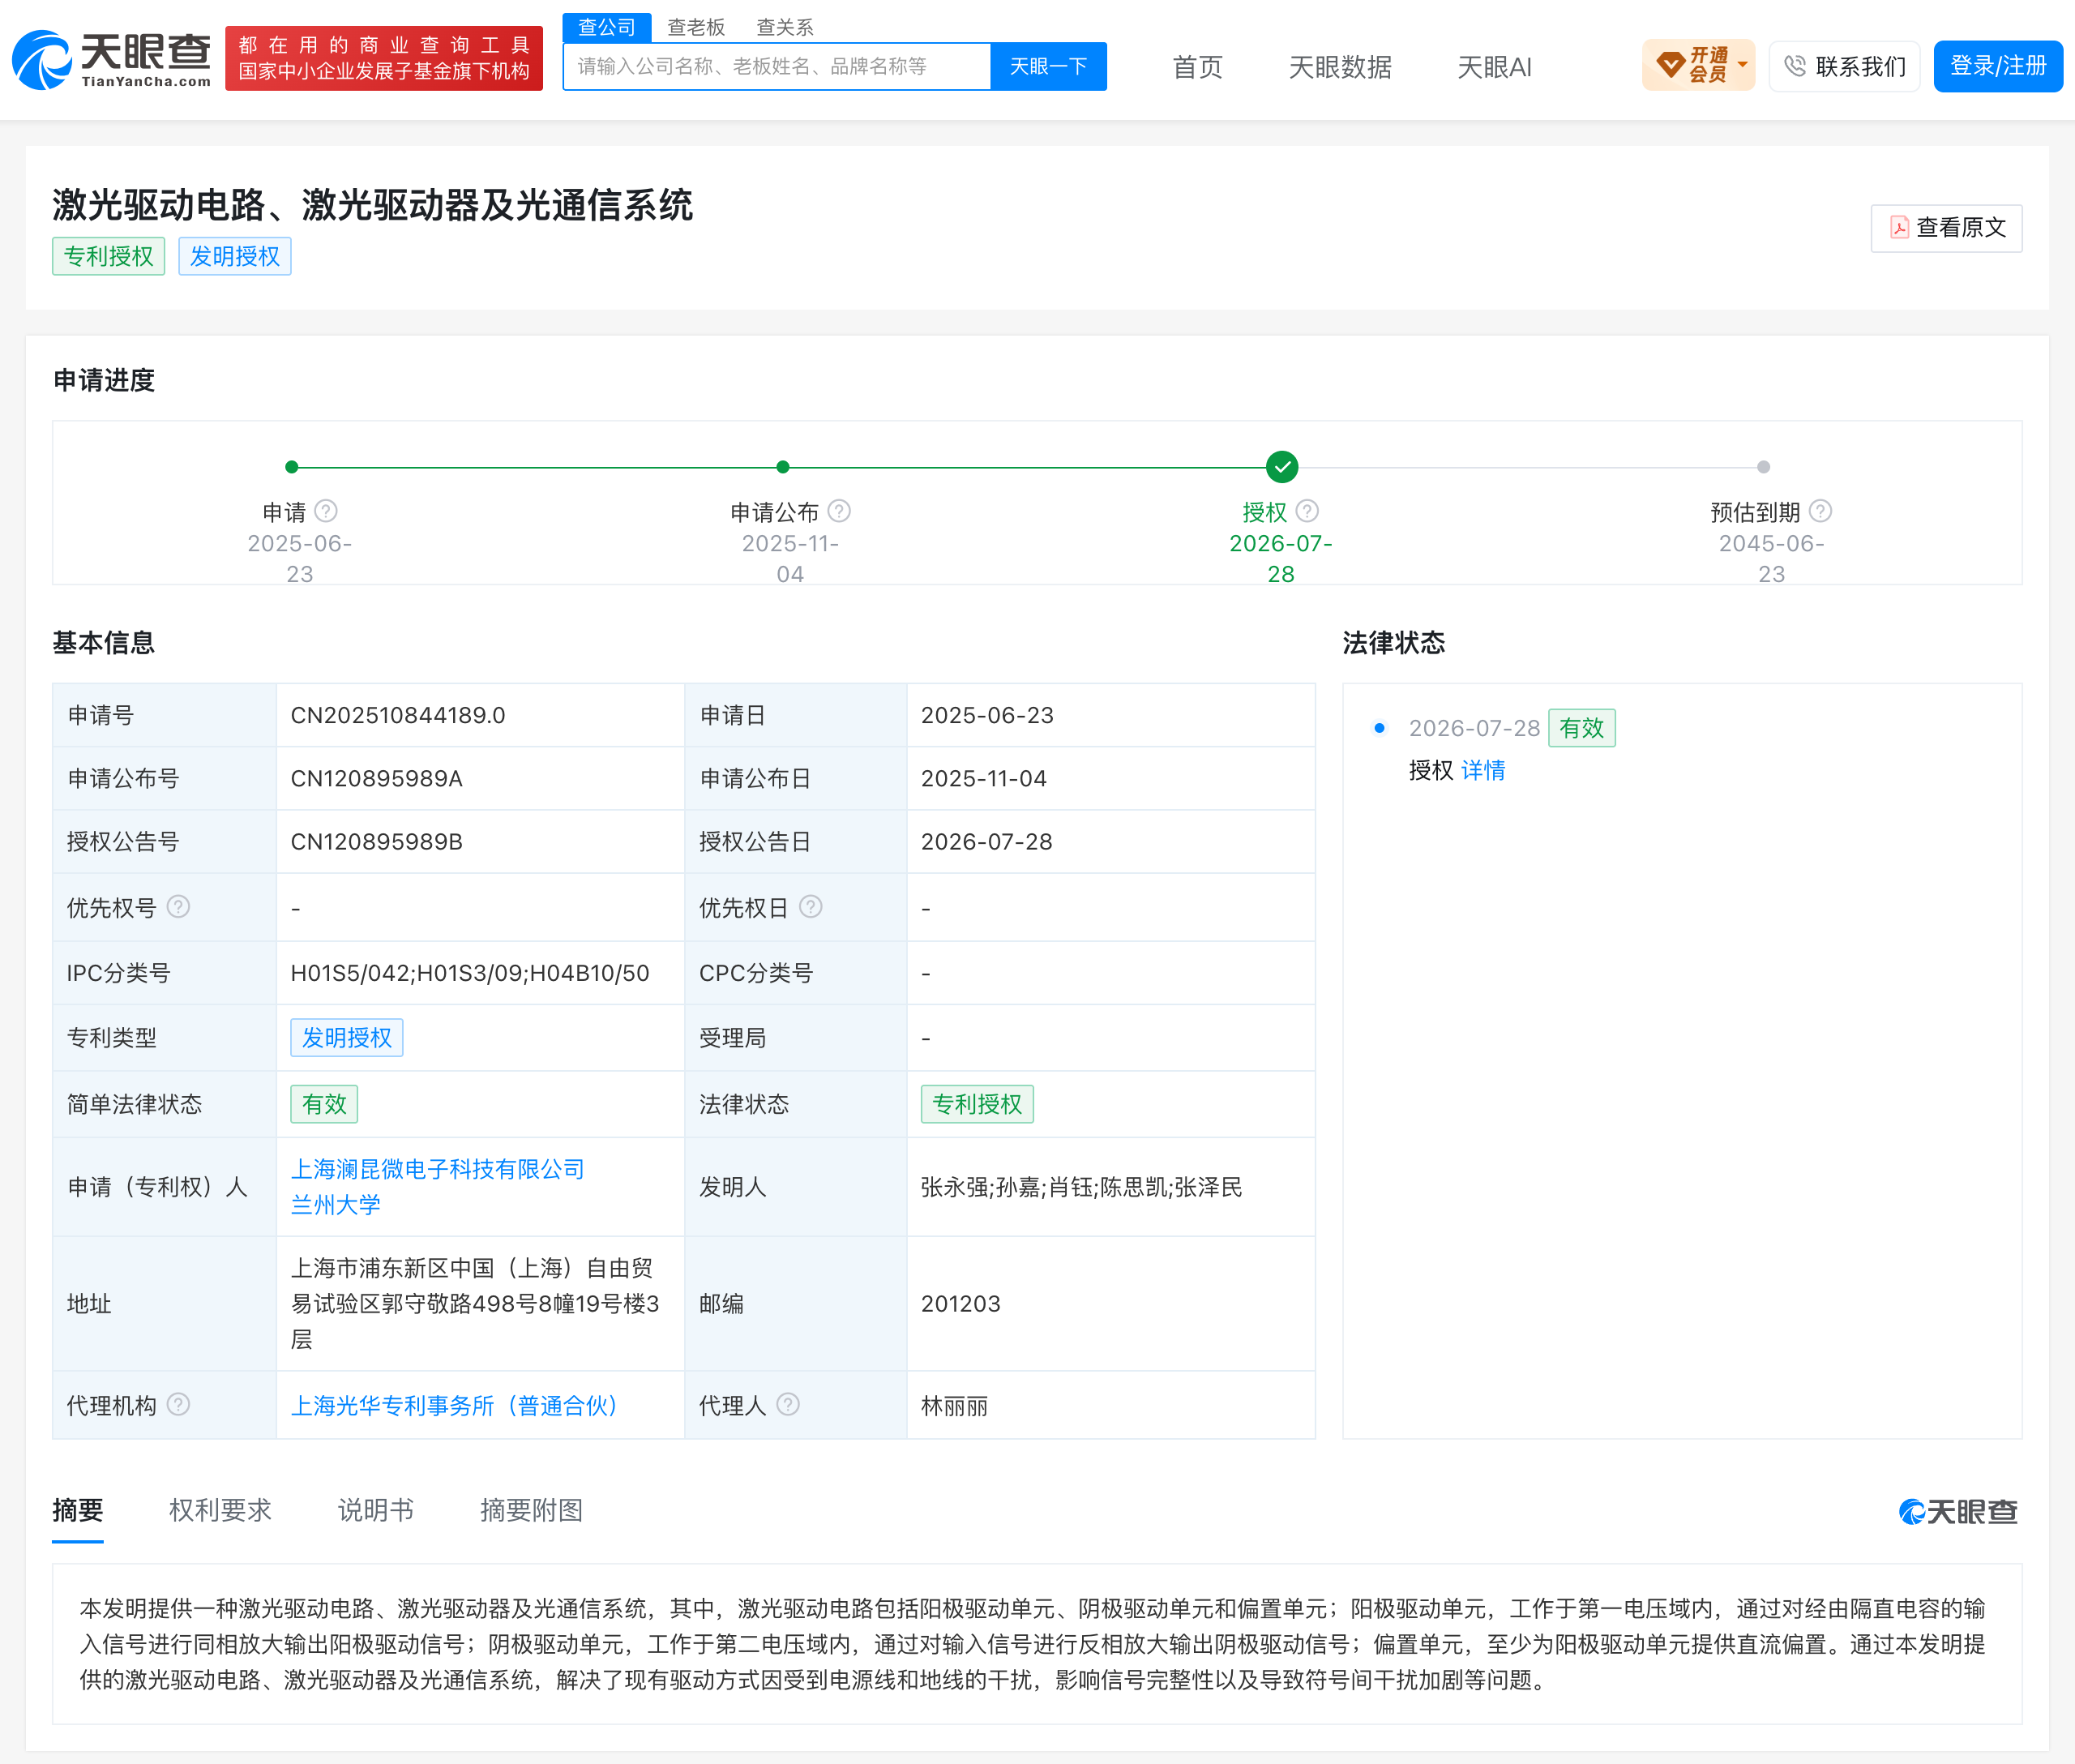The height and width of the screenshot is (1764, 2075).
Task: Click the 联系我们 button
Action: pyautogui.click(x=1844, y=66)
